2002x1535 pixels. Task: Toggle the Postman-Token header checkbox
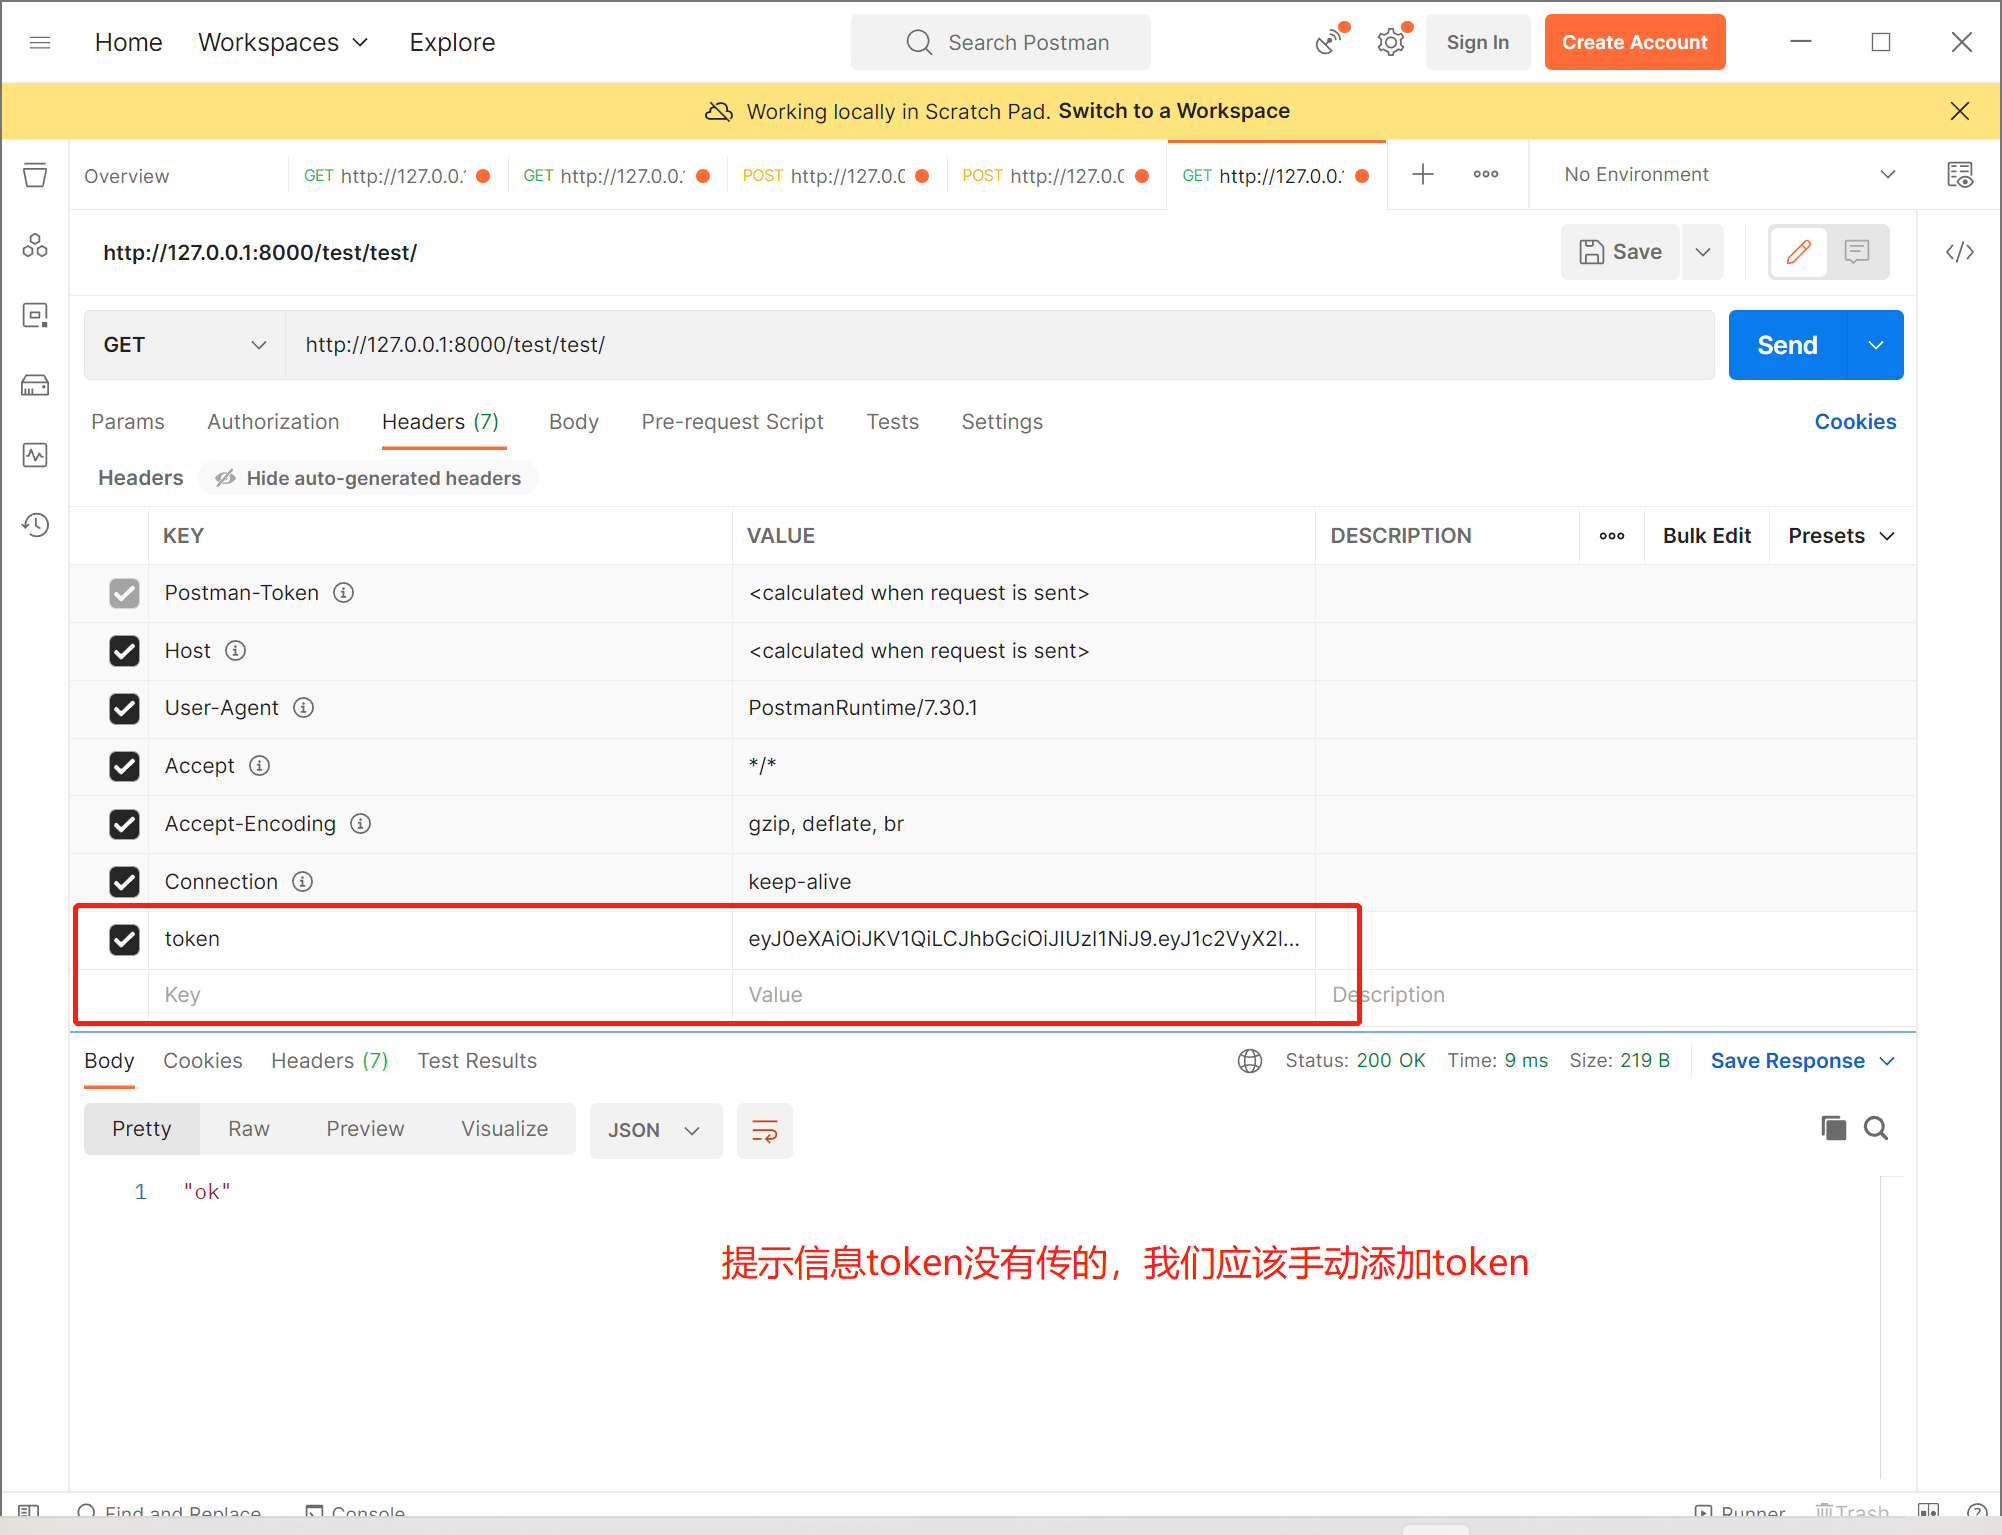pyautogui.click(x=124, y=593)
